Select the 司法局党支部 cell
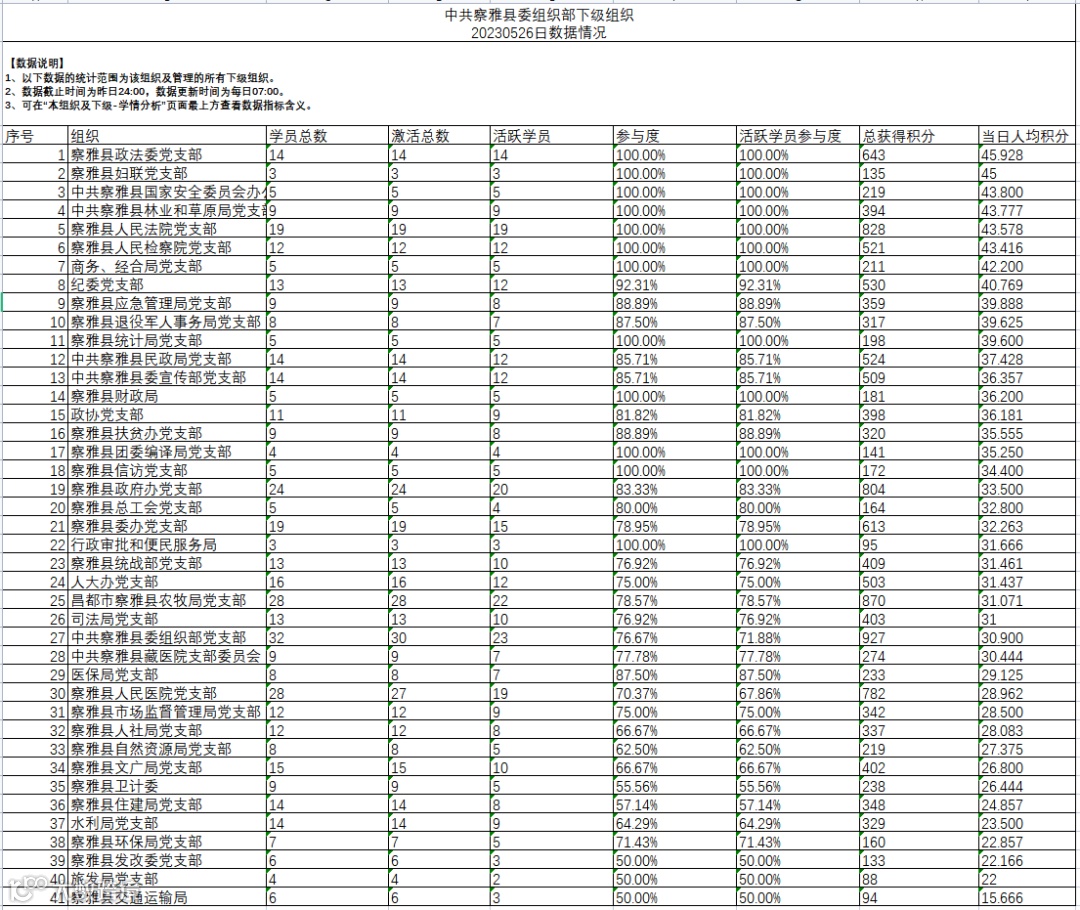This screenshot has height=910, width=1080. click(167, 619)
